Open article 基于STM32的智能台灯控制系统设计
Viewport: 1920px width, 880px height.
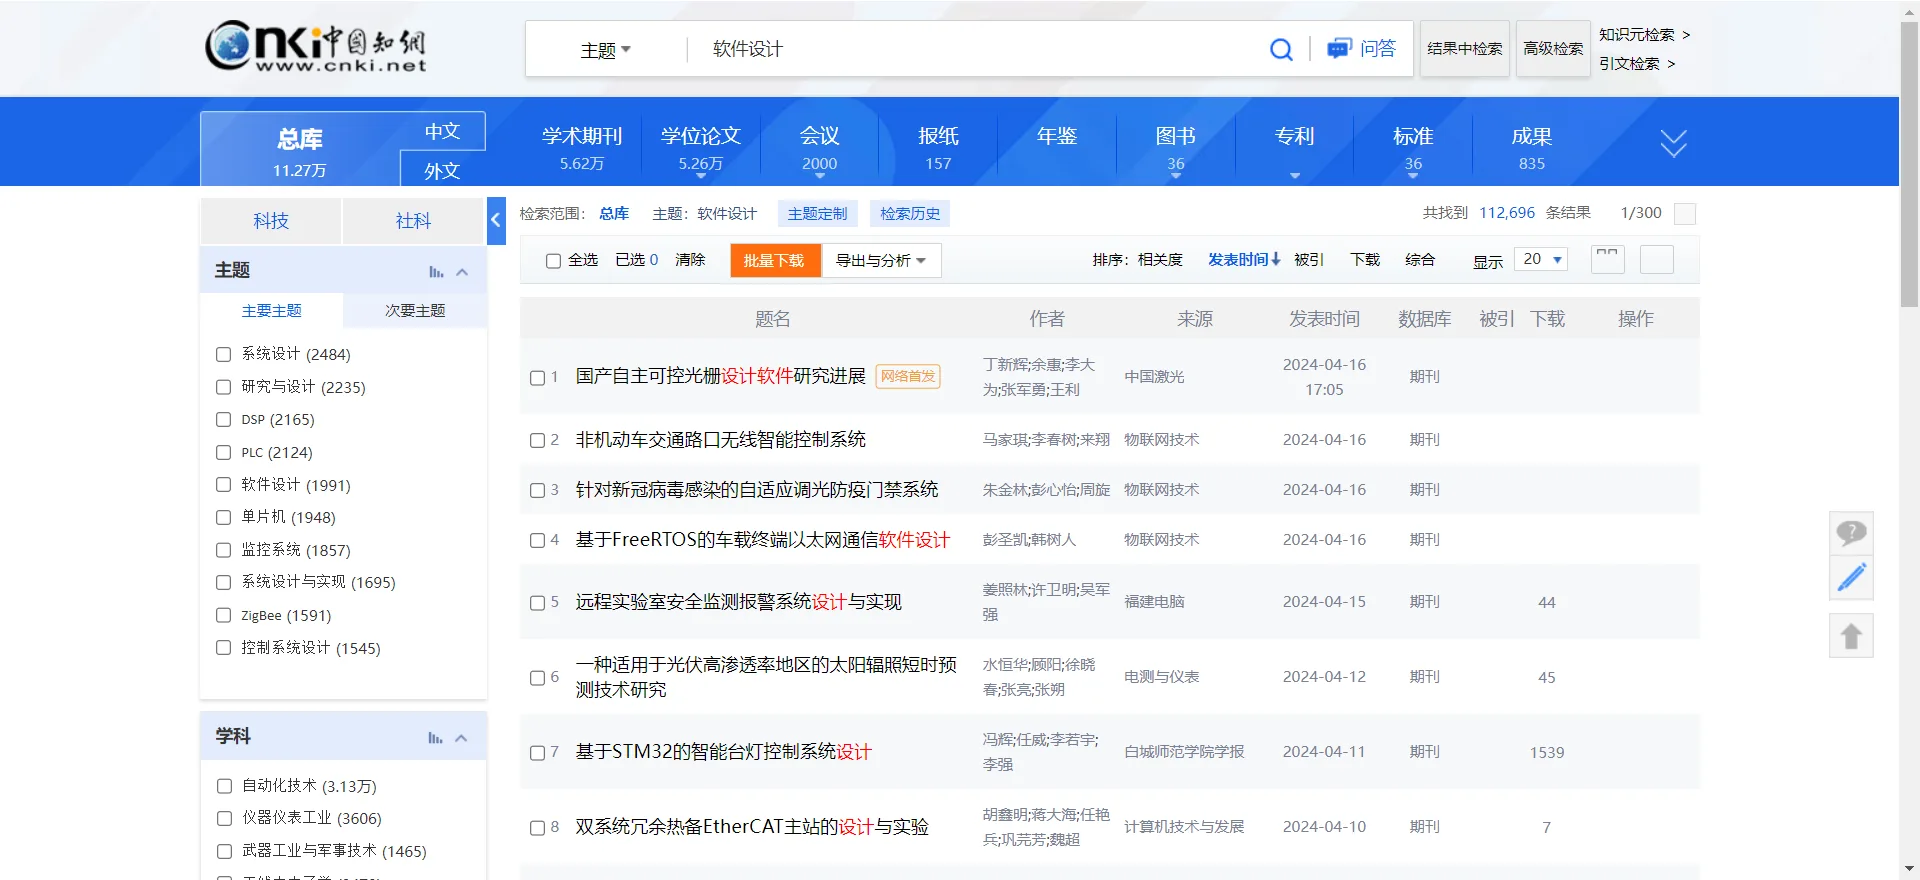click(x=723, y=752)
